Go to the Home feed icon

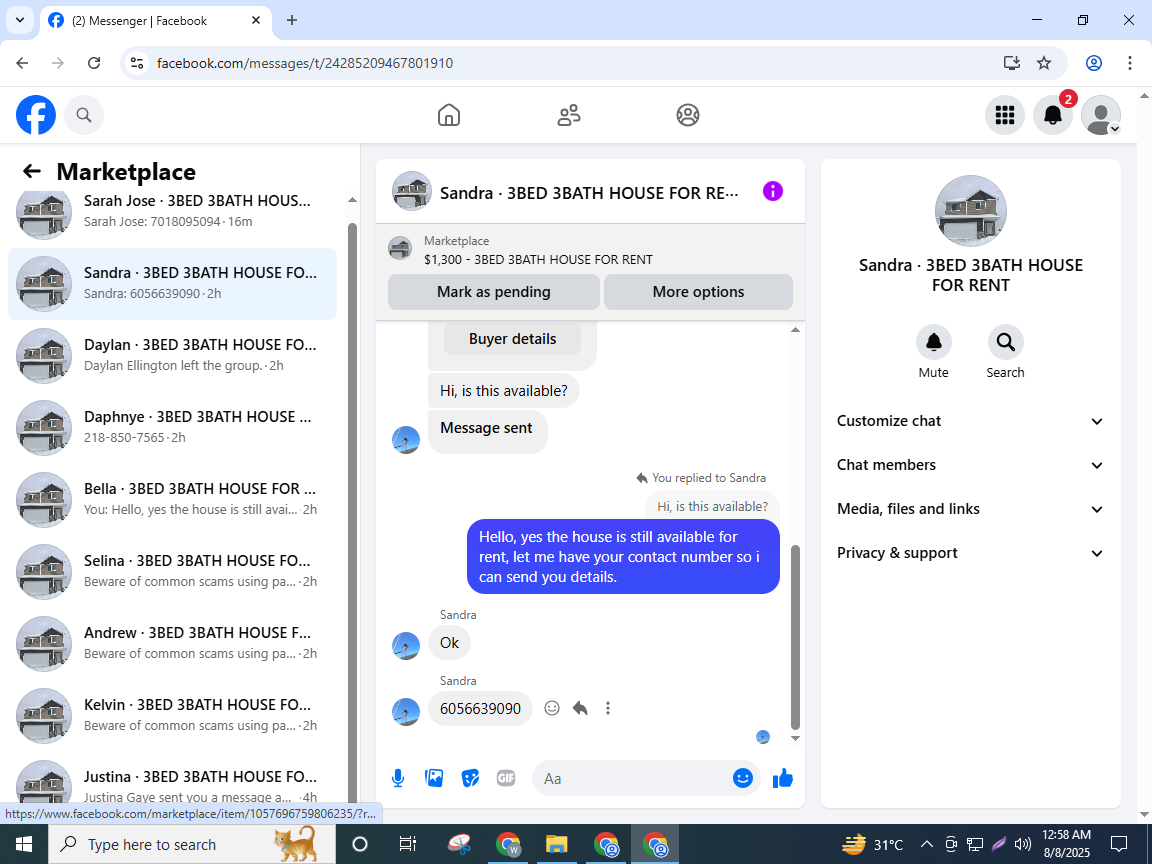tap(449, 115)
